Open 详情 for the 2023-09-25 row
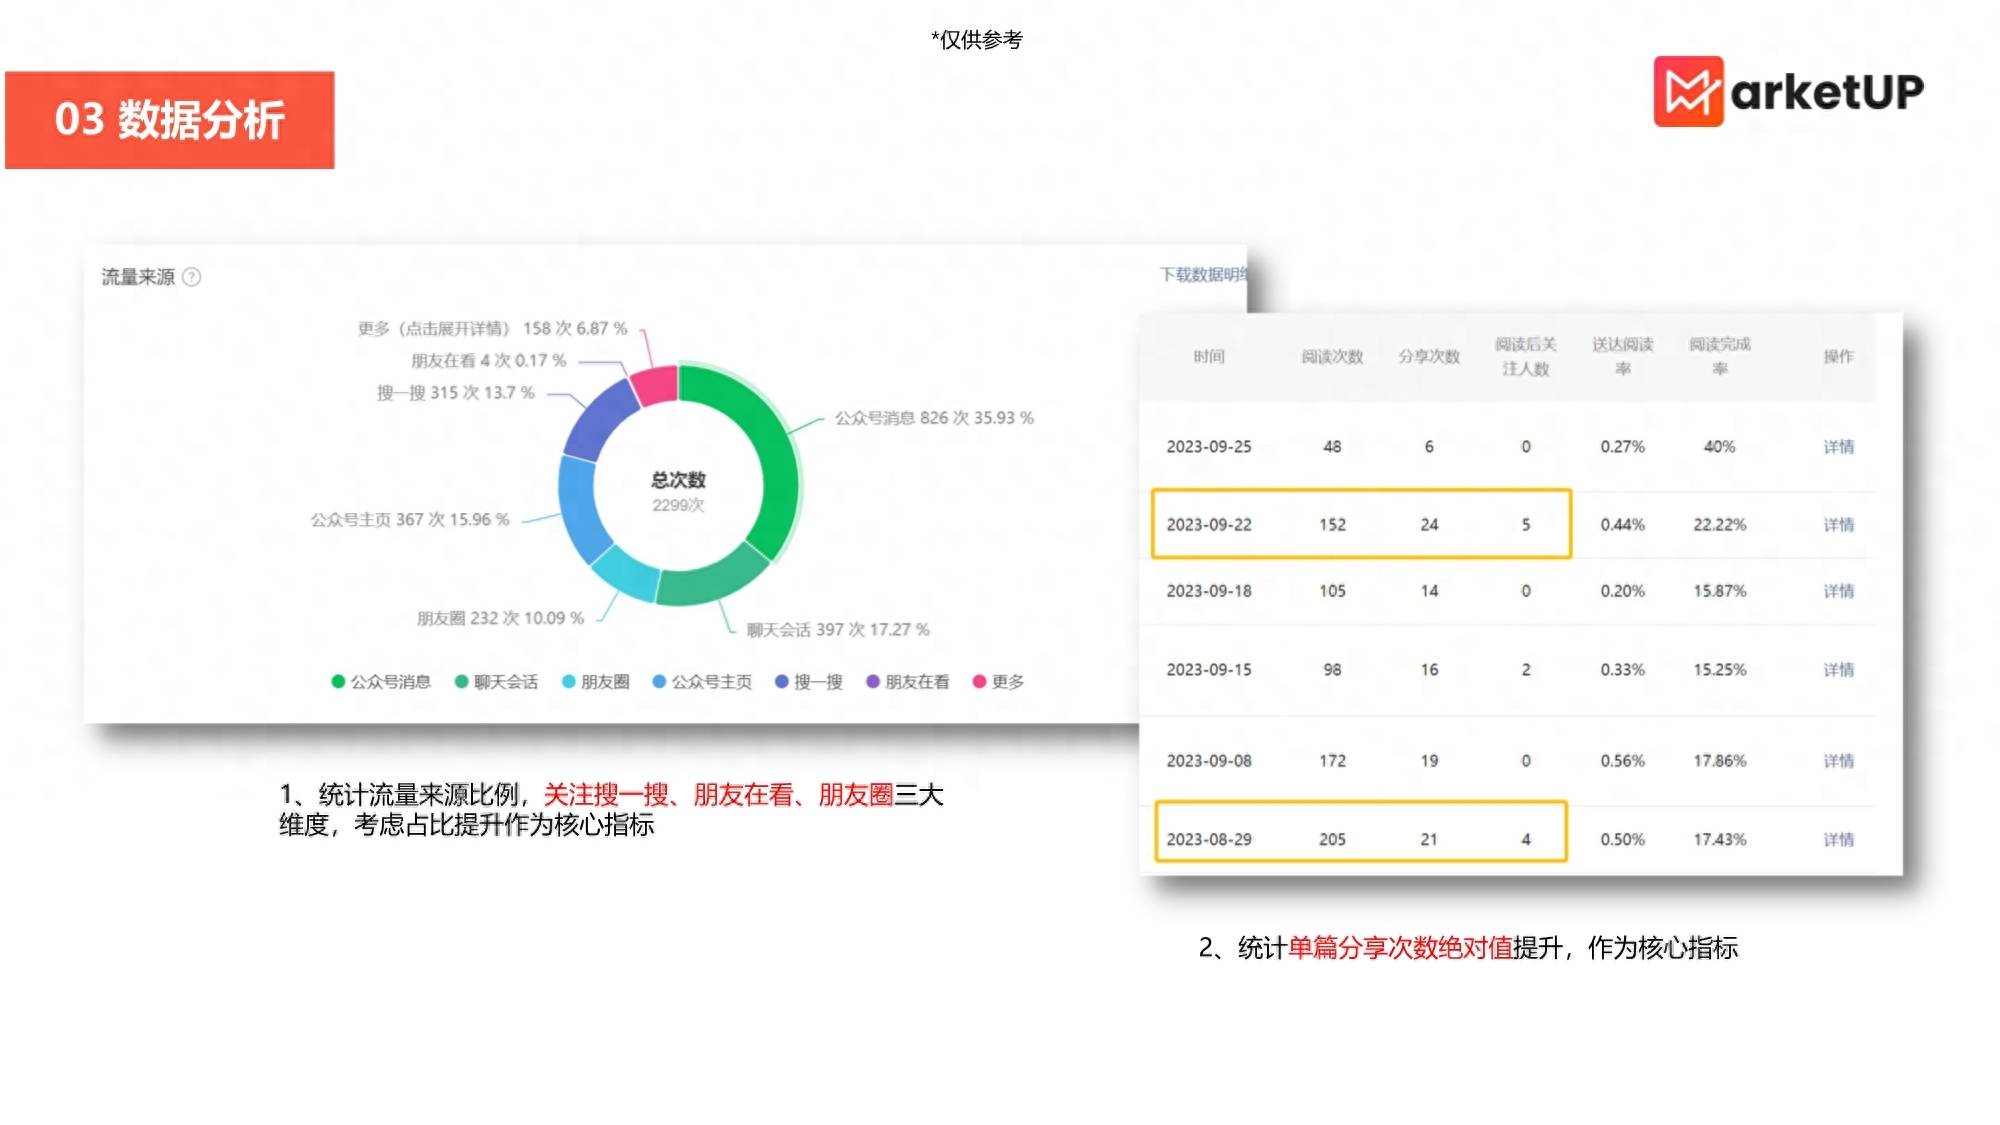This screenshot has width=2000, height=1125. tap(1838, 447)
